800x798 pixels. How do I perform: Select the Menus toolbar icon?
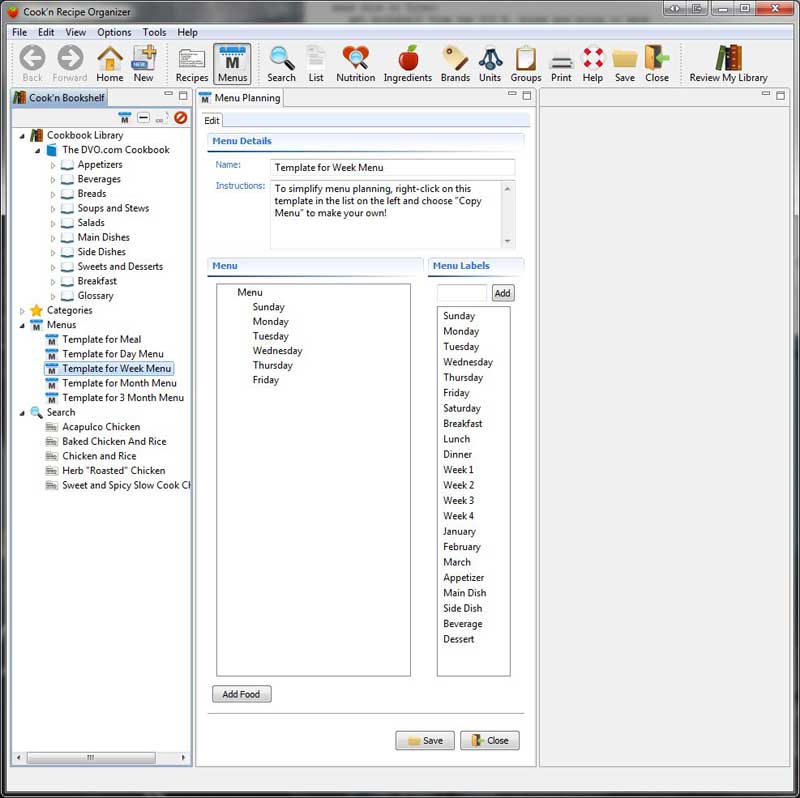232,64
